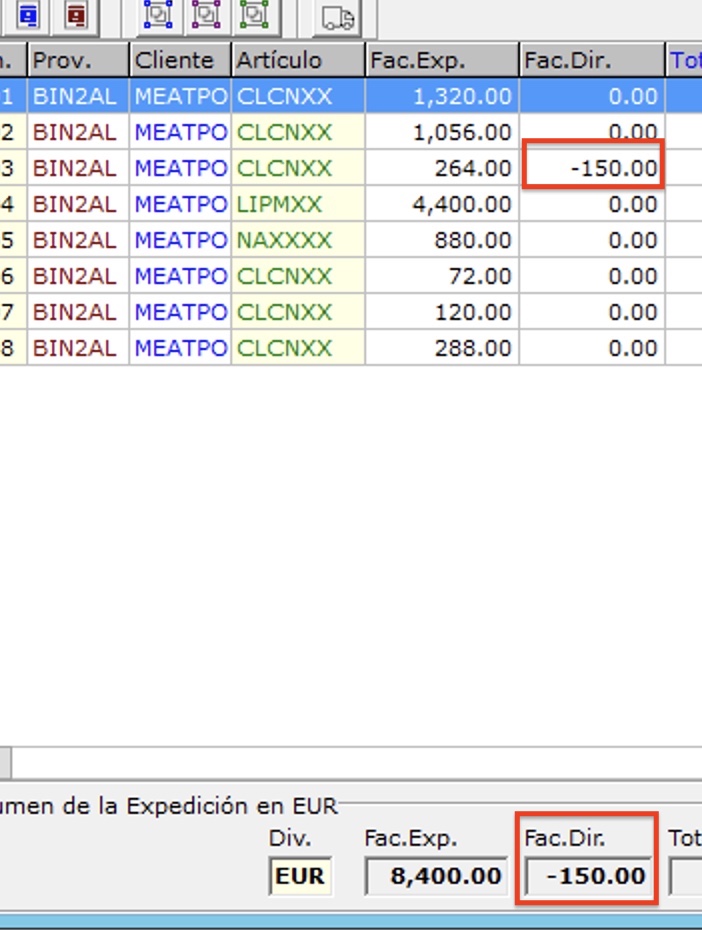Click the green-cornered selection squares icon
702x930 pixels.
click(255, 15)
